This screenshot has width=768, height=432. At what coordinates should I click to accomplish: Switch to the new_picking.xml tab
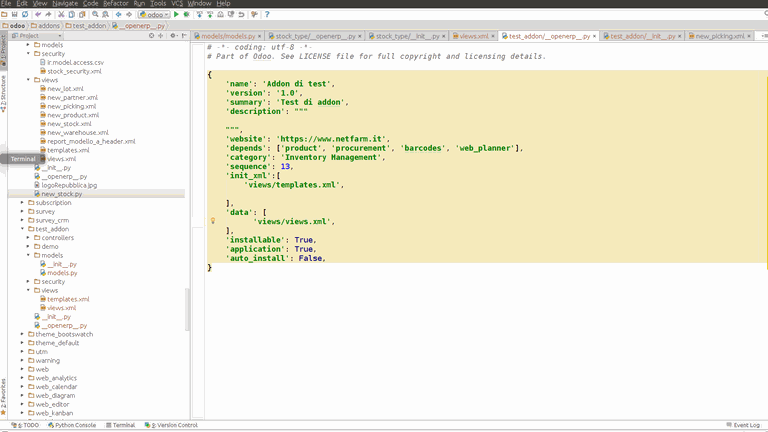(720, 36)
